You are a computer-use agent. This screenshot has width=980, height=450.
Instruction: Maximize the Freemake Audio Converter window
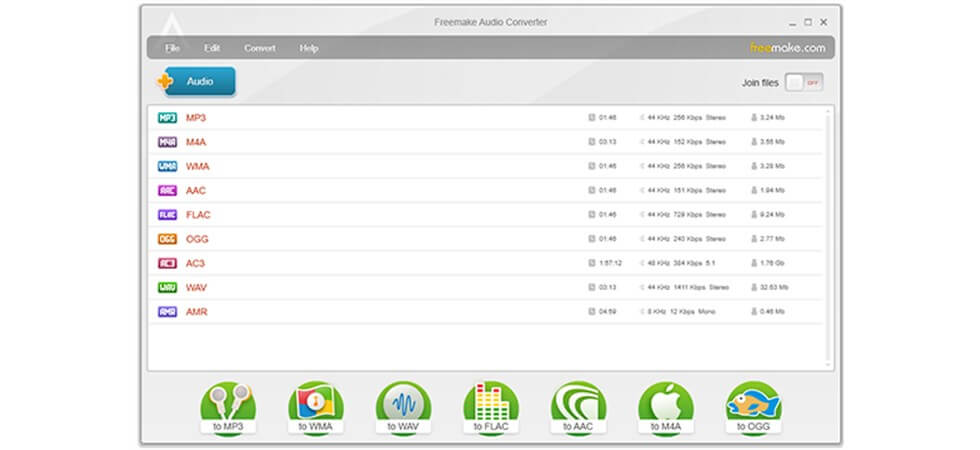808,22
